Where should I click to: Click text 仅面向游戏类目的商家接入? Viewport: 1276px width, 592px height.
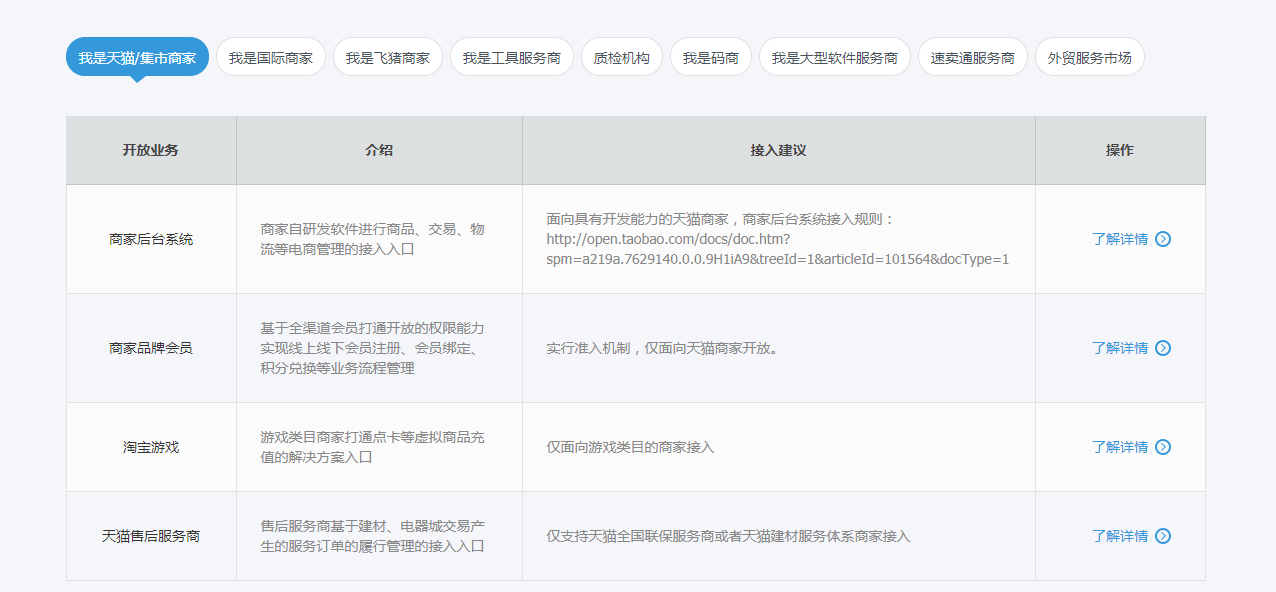(x=630, y=447)
